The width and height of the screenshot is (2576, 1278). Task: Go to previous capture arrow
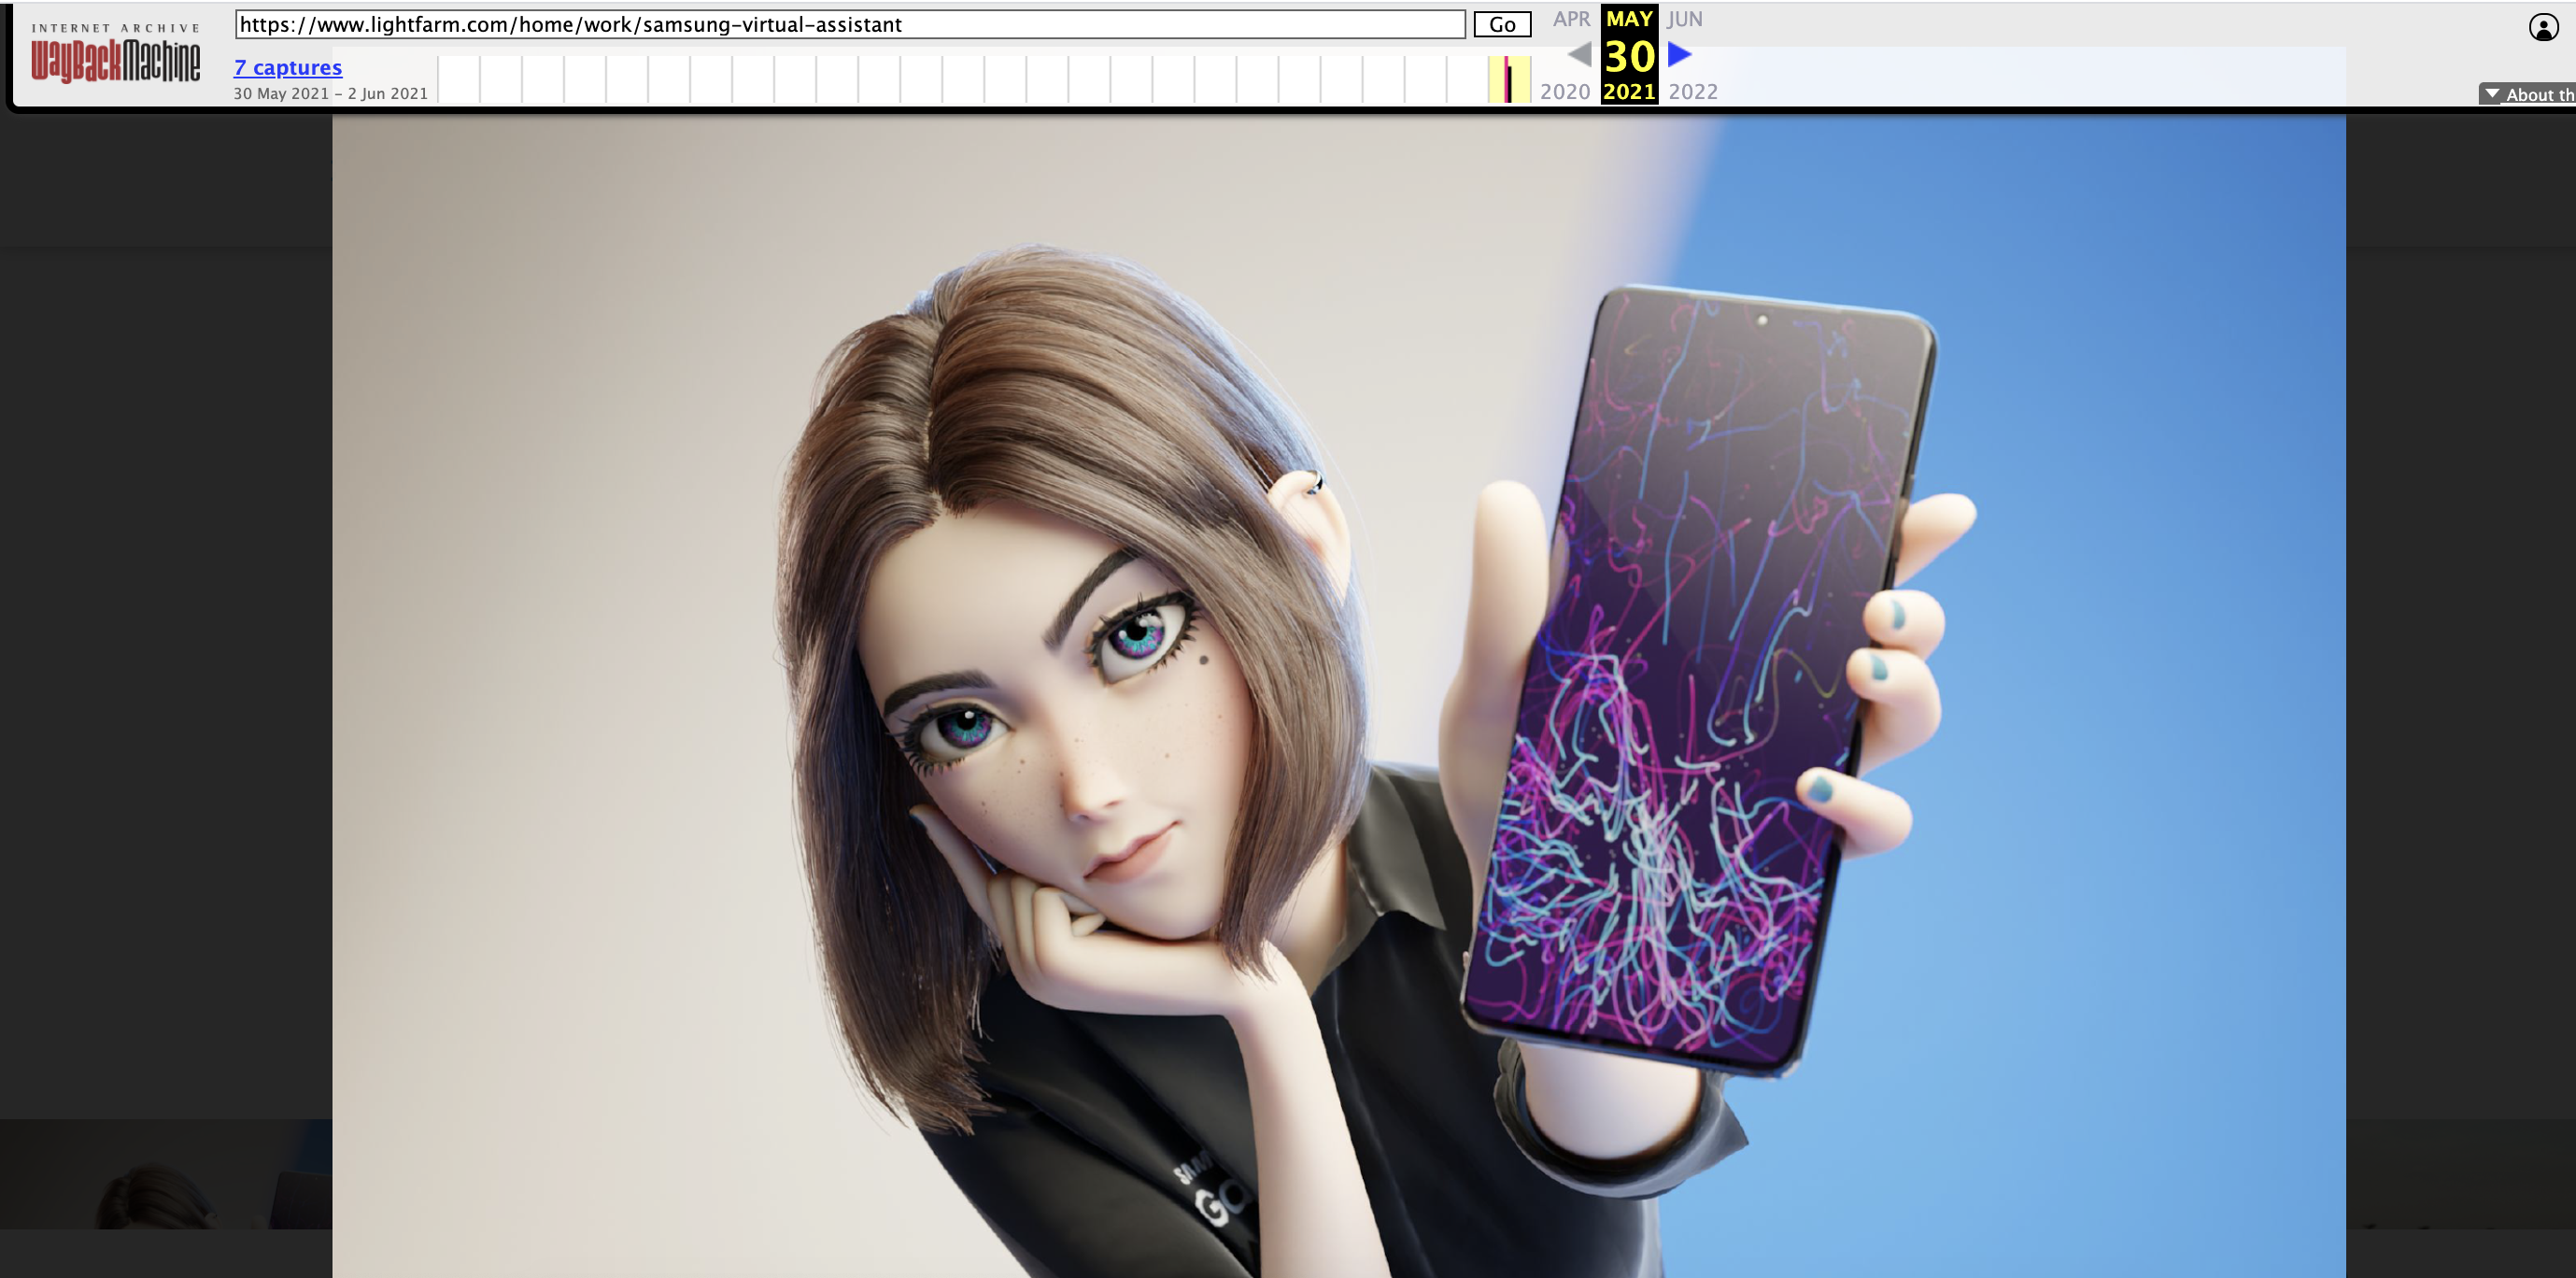pos(1579,54)
